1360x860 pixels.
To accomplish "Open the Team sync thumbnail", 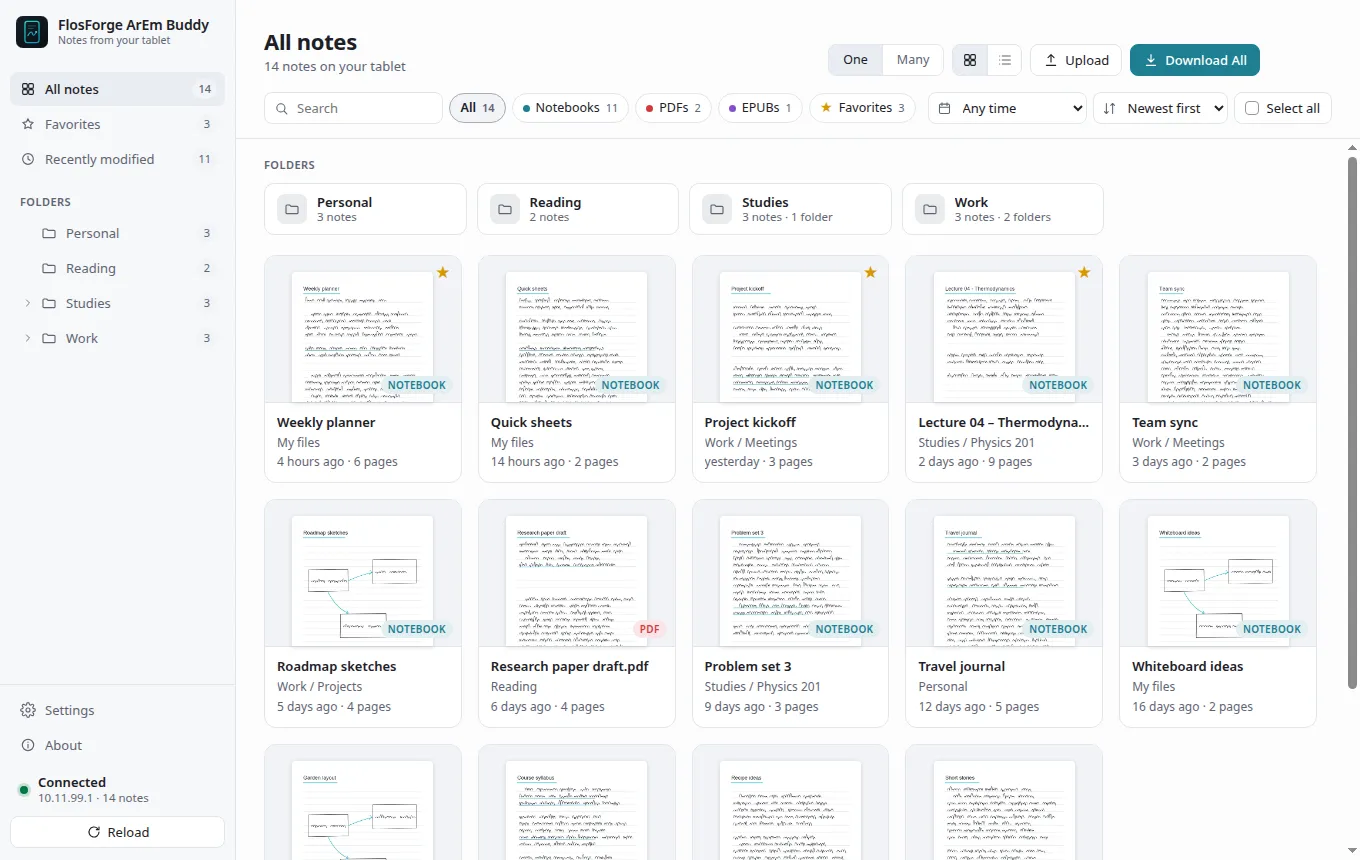I will pos(1218,330).
